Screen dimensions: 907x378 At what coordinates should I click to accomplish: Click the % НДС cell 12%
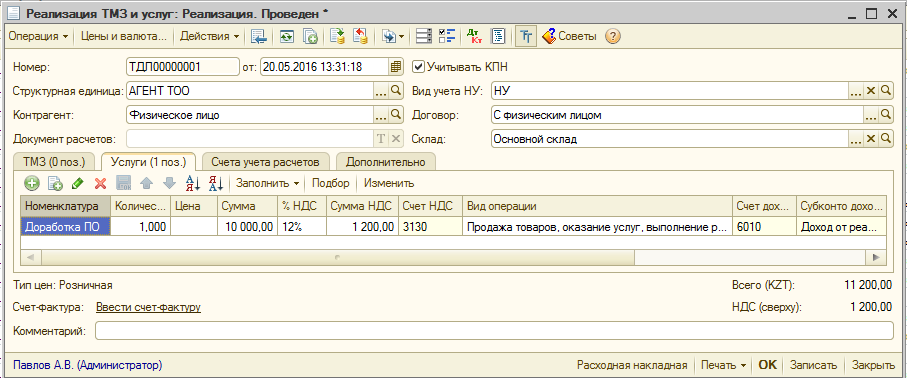(303, 227)
